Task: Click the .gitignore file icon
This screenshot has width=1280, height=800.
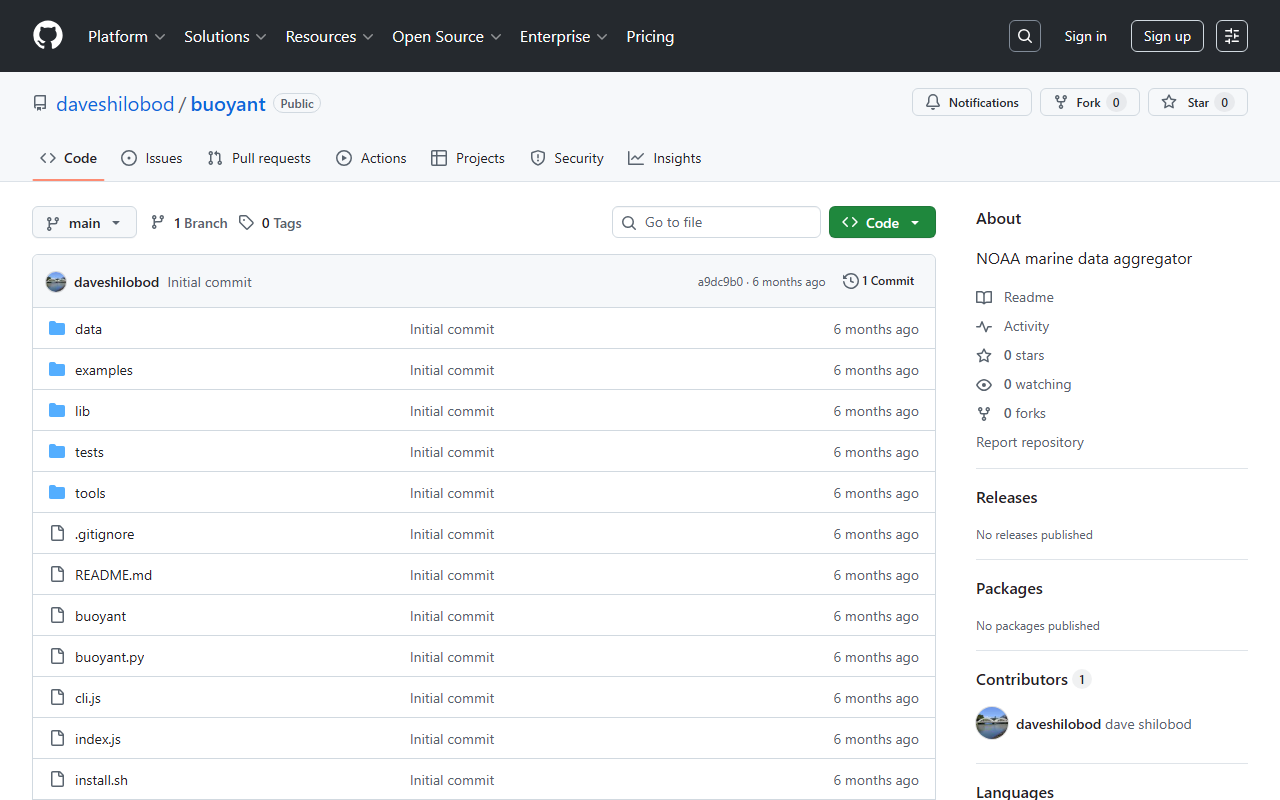Action: (x=57, y=534)
